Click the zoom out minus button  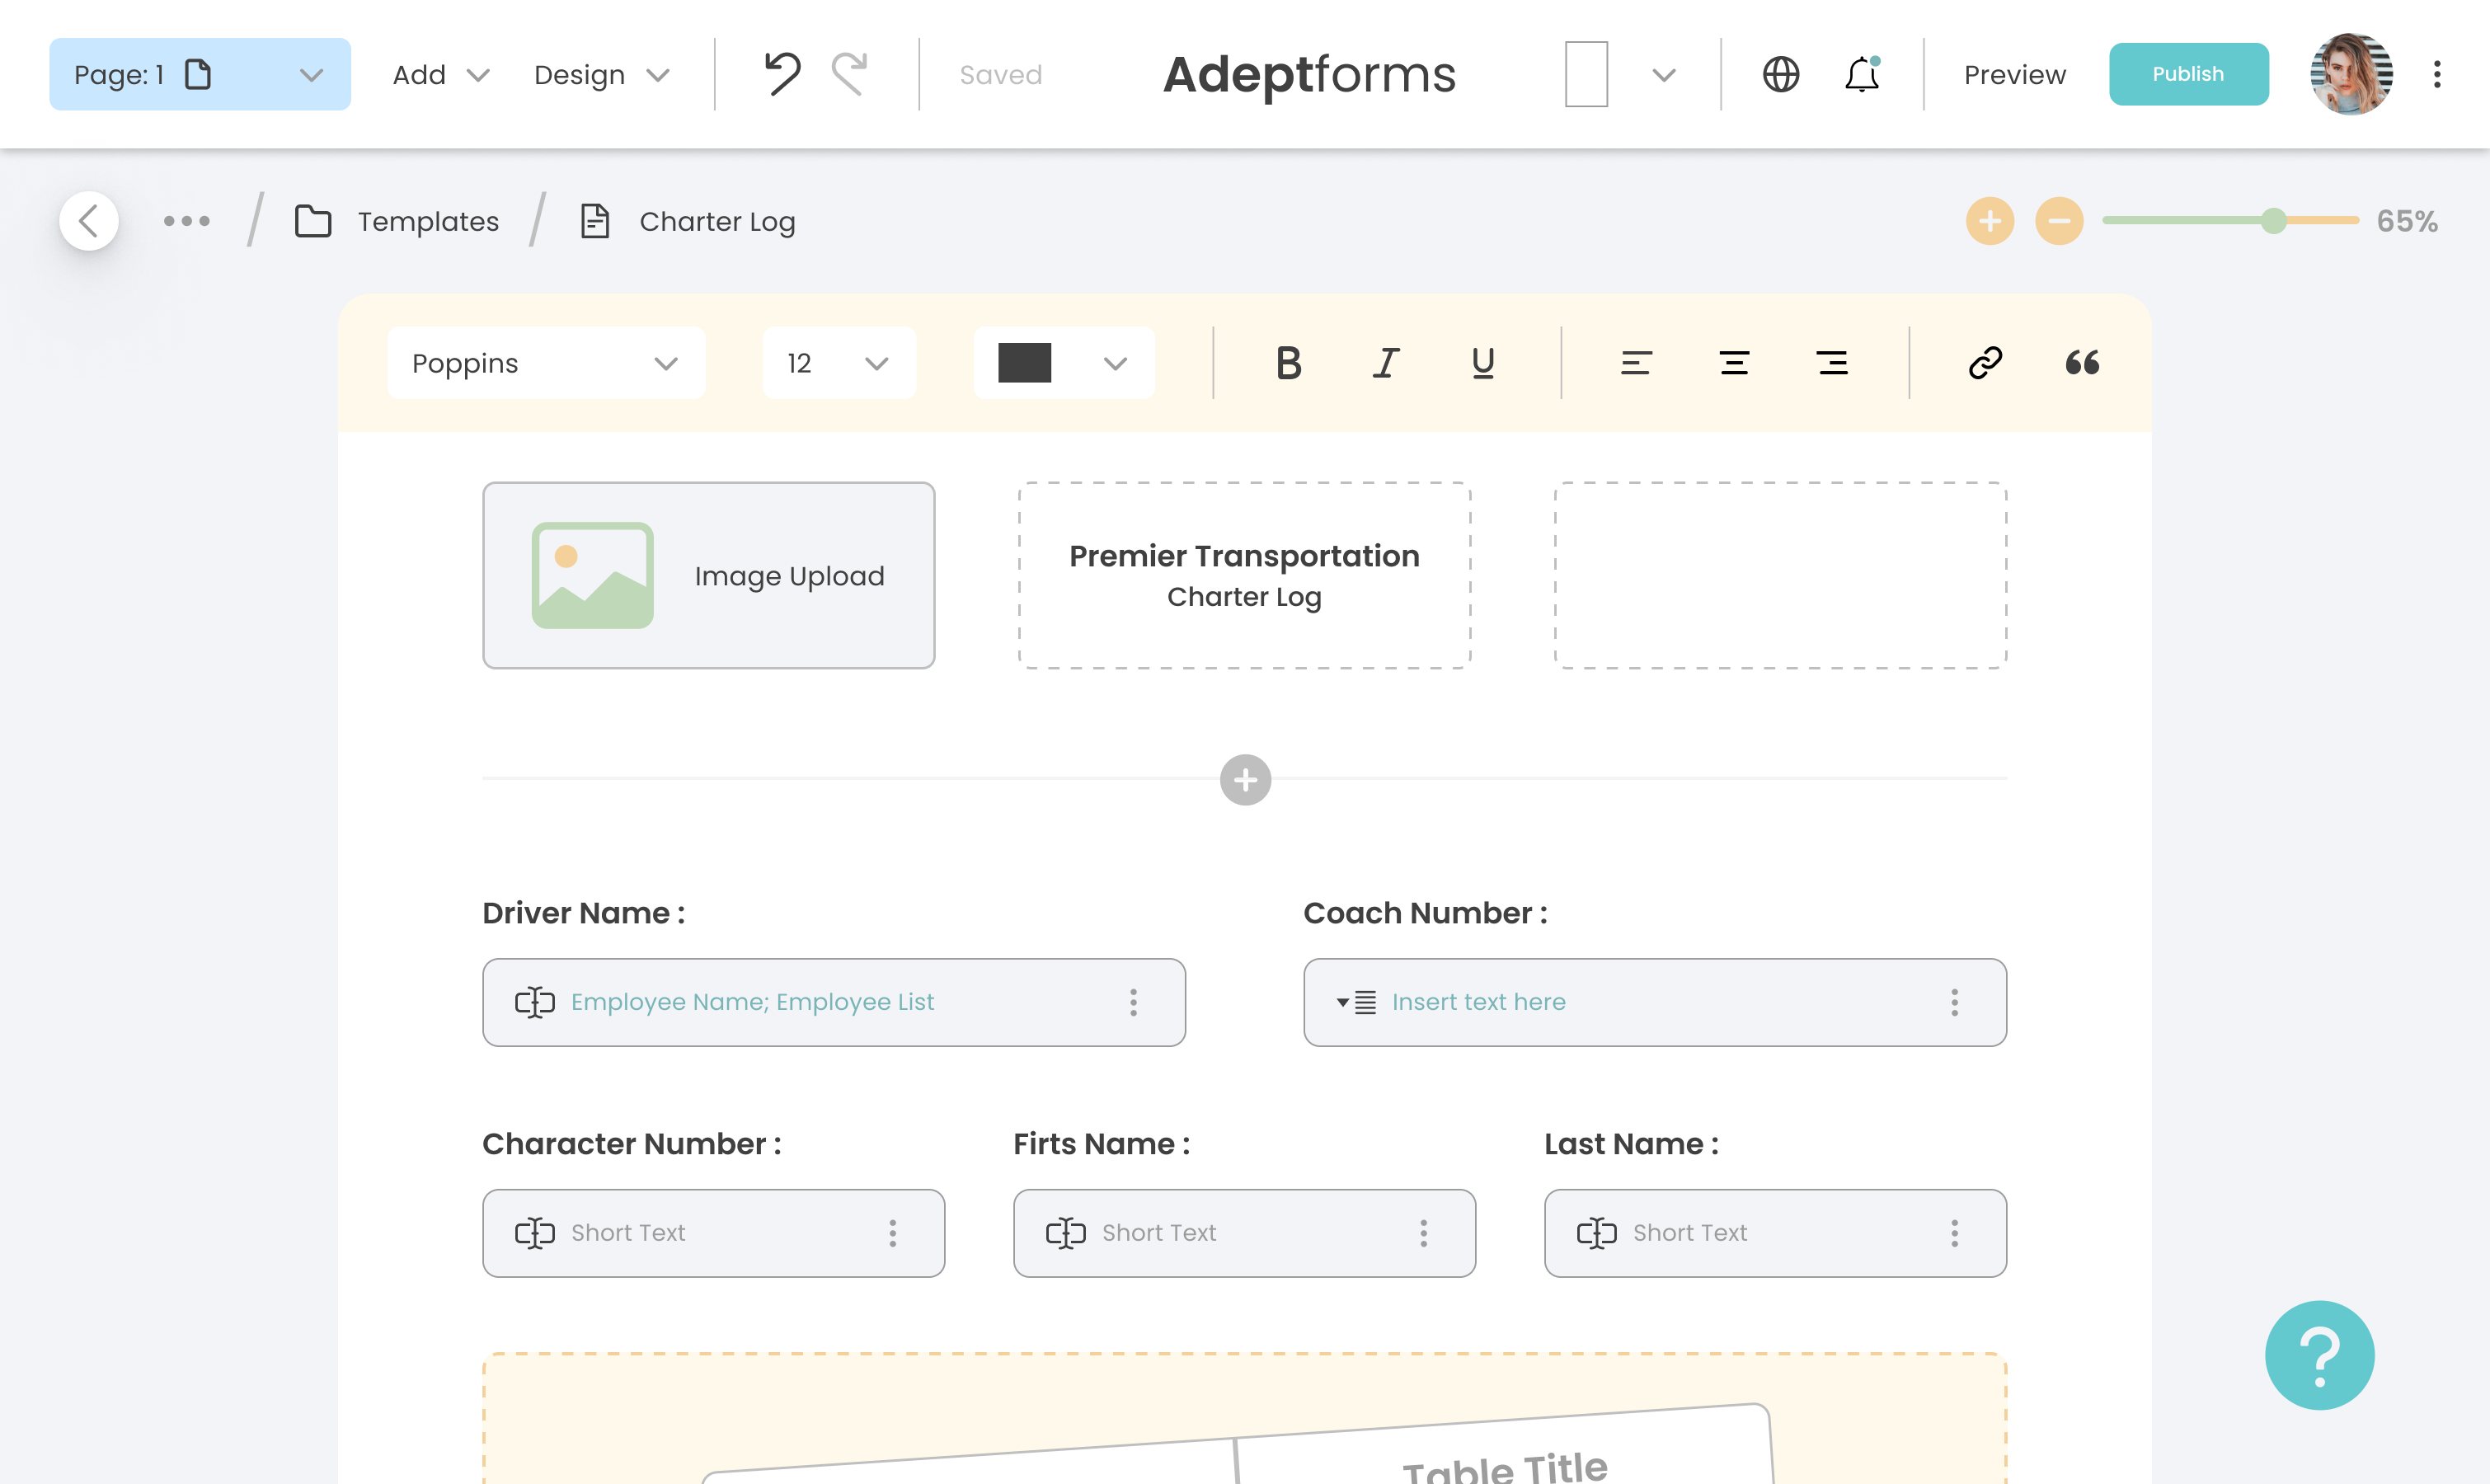(x=2058, y=221)
